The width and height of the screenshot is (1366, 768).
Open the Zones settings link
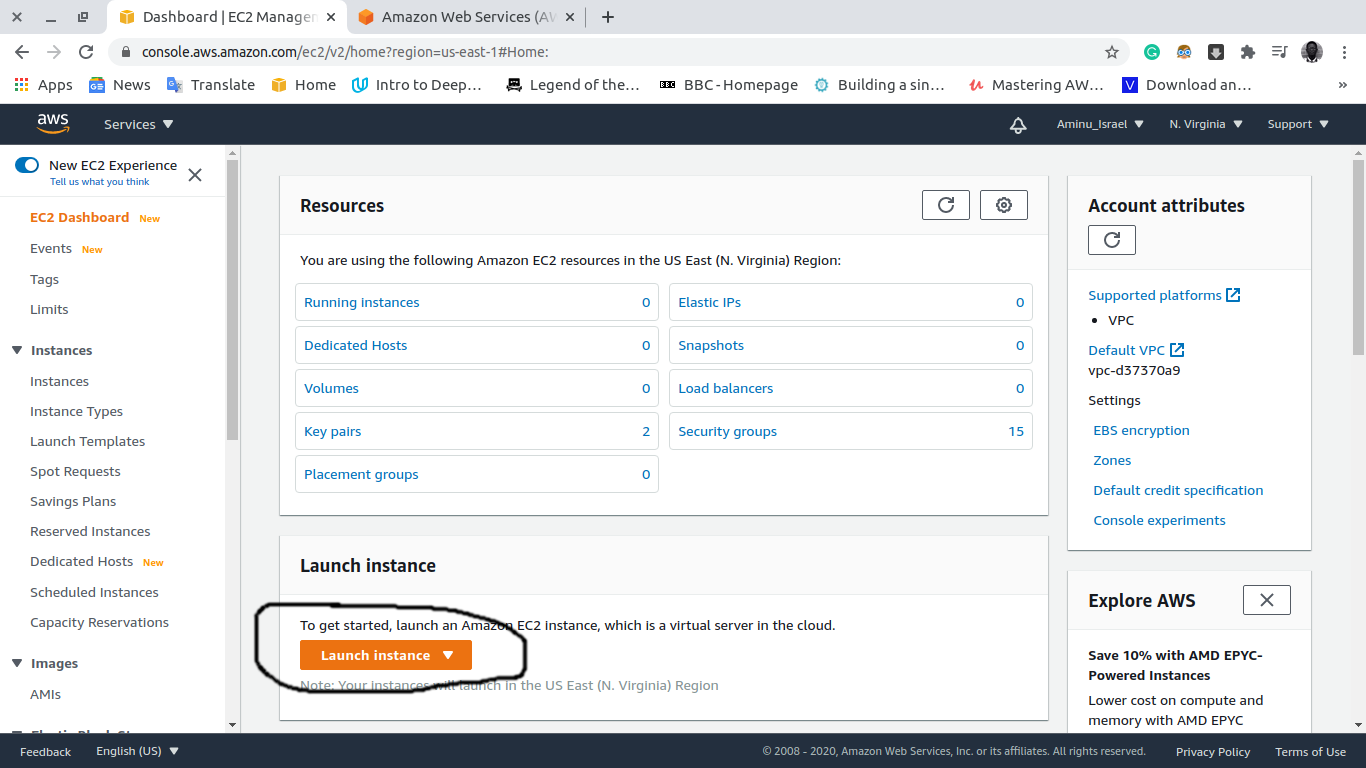1112,460
